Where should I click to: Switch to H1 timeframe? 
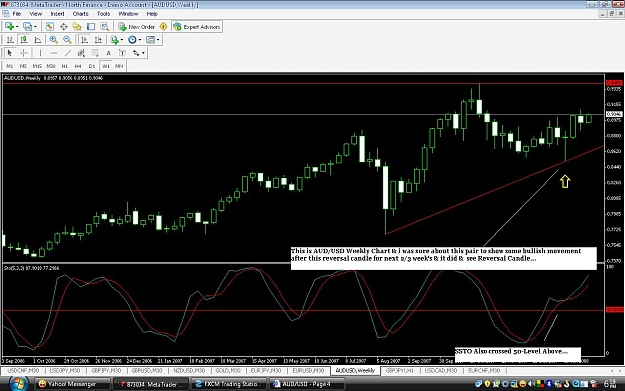click(65, 66)
